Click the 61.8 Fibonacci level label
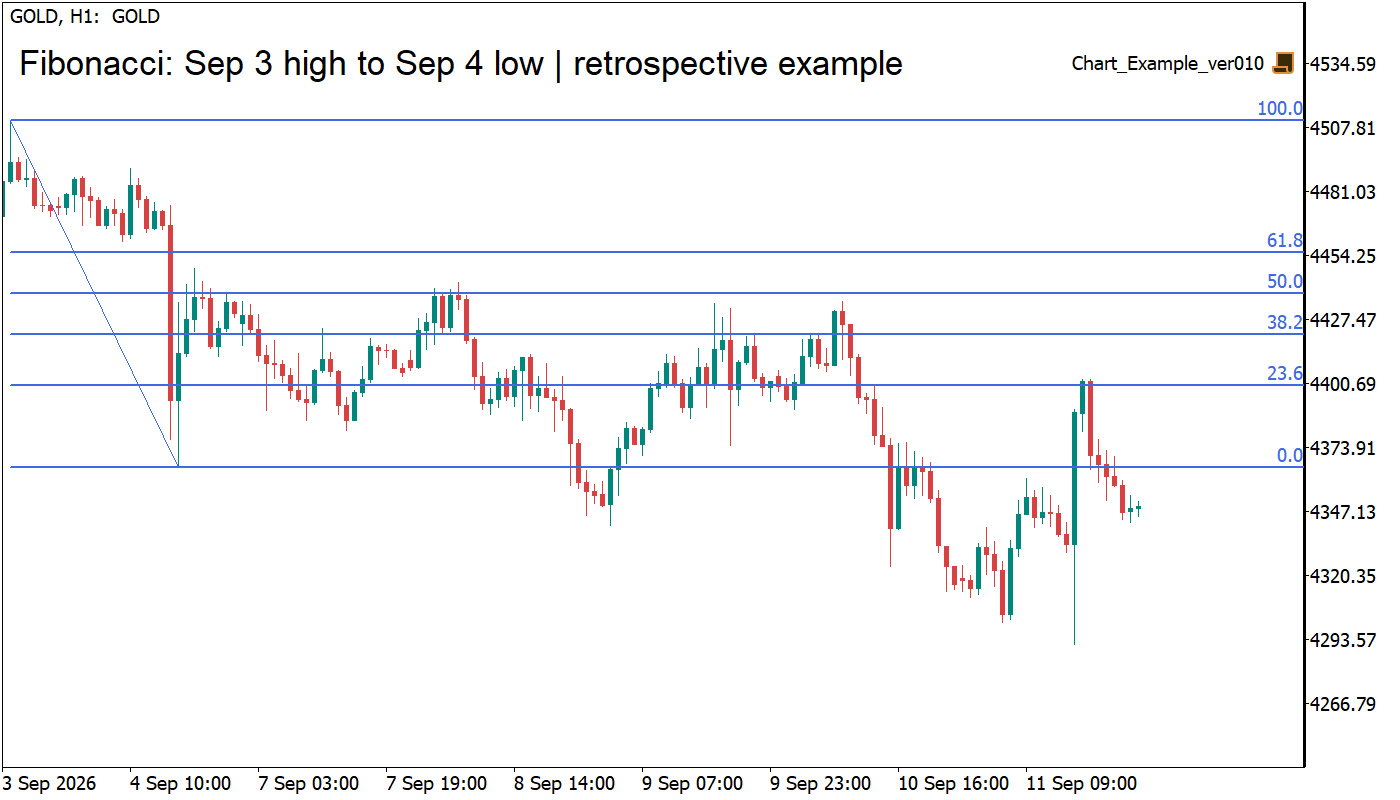Screen dimensions: 1400x800 pyautogui.click(x=1285, y=241)
